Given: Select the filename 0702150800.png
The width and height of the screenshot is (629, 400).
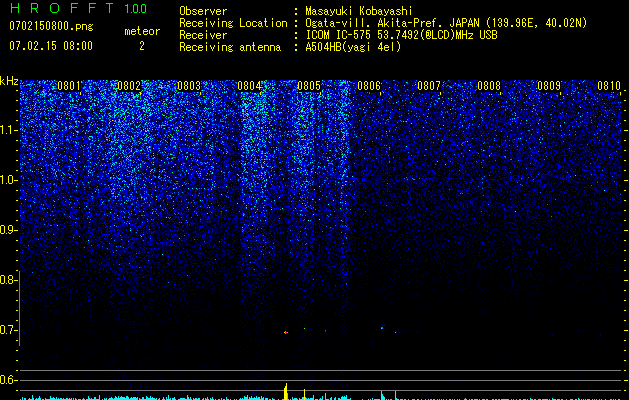Looking at the screenshot, I should [51, 26].
